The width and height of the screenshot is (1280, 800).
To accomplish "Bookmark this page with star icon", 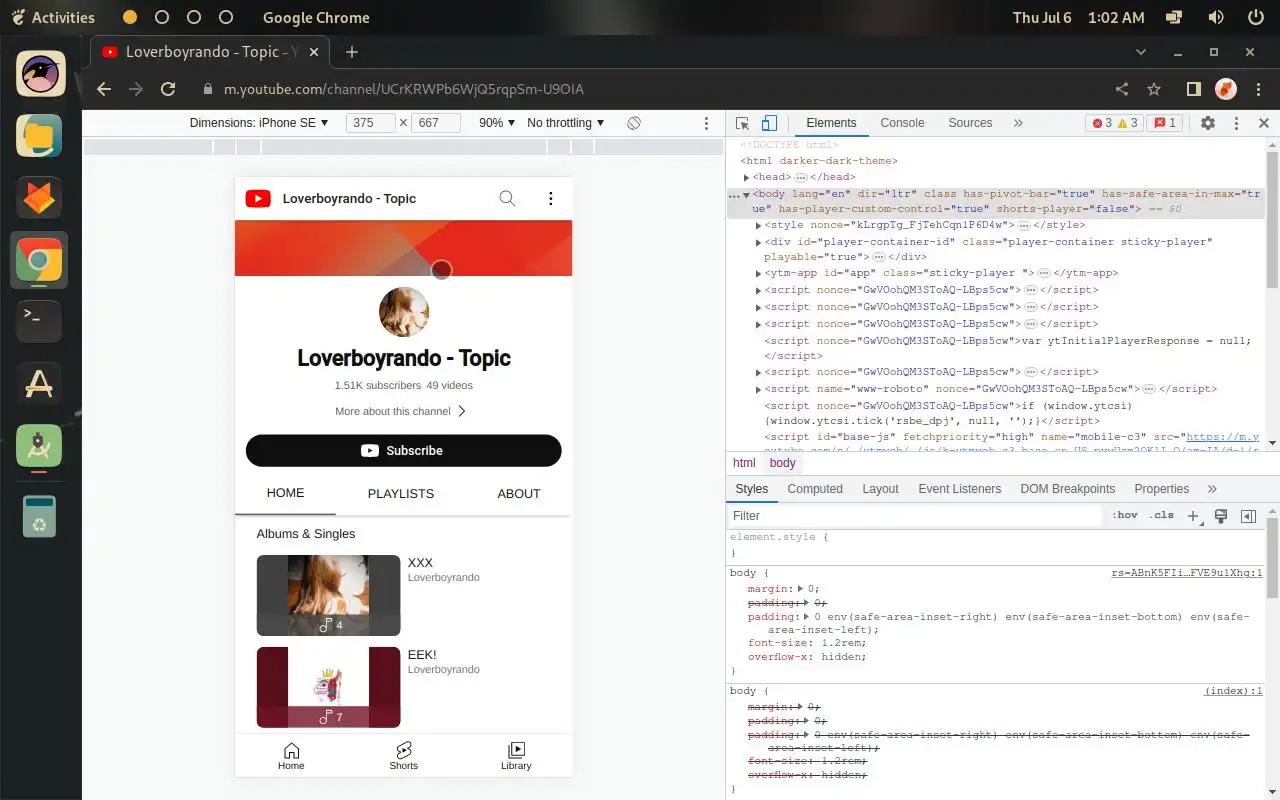I will click(1154, 89).
